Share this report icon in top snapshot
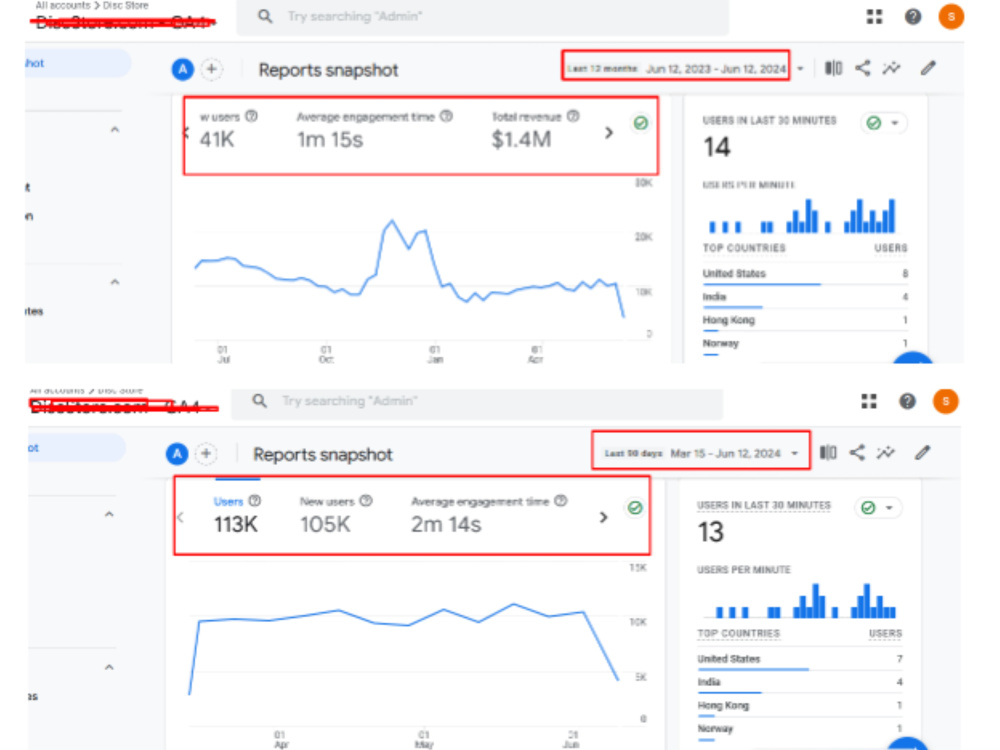Screen dimensions: 1000x750 (862, 68)
